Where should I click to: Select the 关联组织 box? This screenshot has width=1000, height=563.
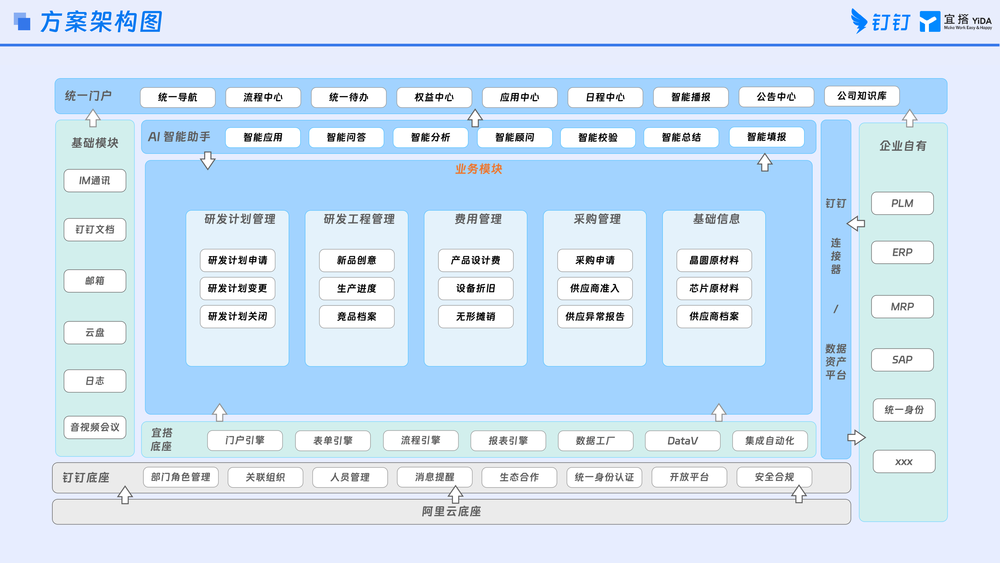(x=265, y=477)
